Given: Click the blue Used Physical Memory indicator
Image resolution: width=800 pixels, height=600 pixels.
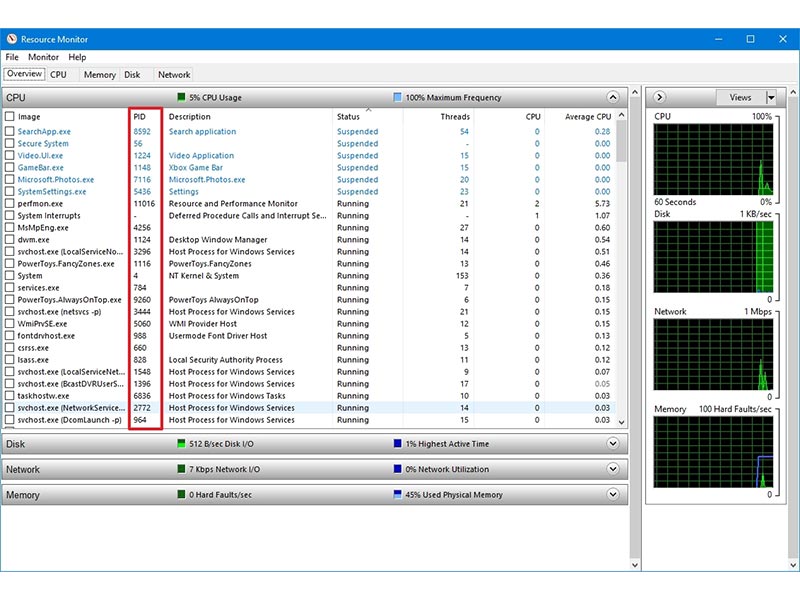Looking at the screenshot, I should point(397,494).
